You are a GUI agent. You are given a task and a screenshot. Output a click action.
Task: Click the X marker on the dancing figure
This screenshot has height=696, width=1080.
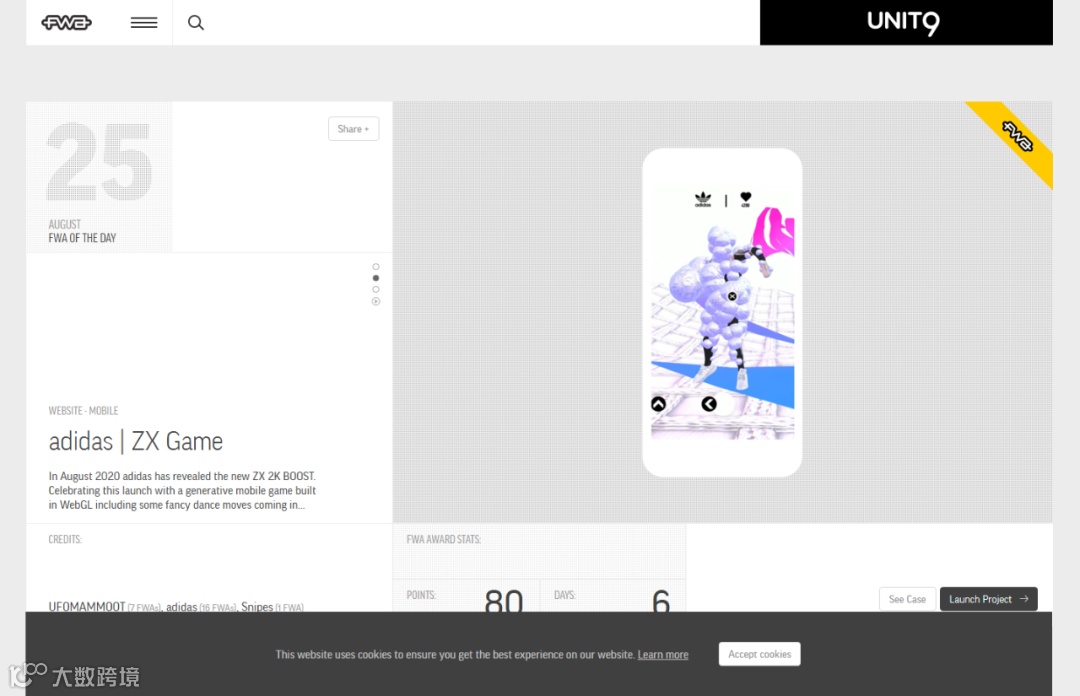click(732, 296)
